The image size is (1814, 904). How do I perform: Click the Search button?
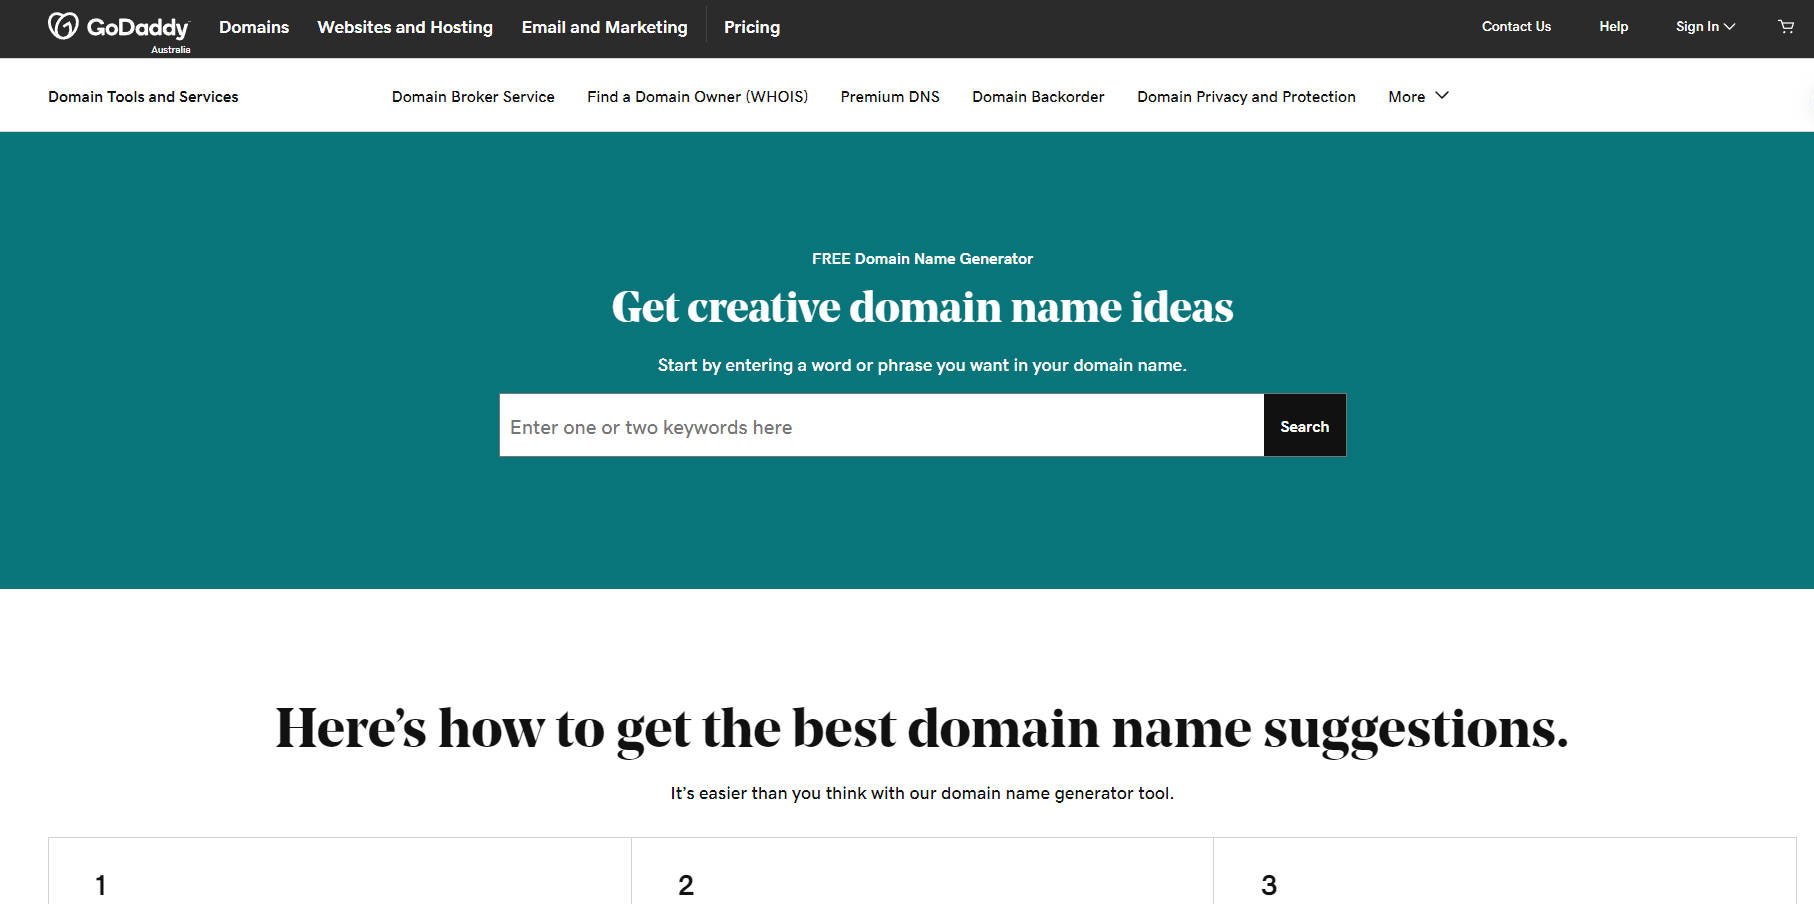1304,425
